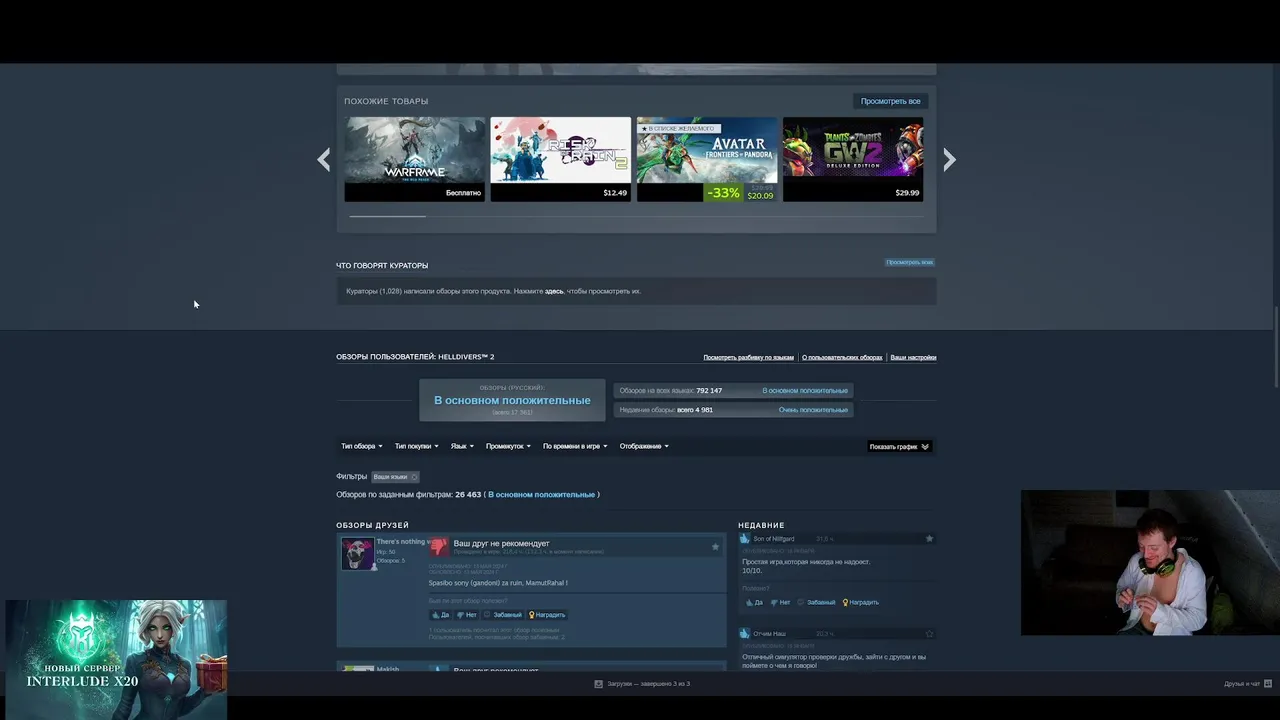Open Plants vs Zombies GW2 thumbnail
This screenshot has width=1280, height=720.
[x=853, y=159]
